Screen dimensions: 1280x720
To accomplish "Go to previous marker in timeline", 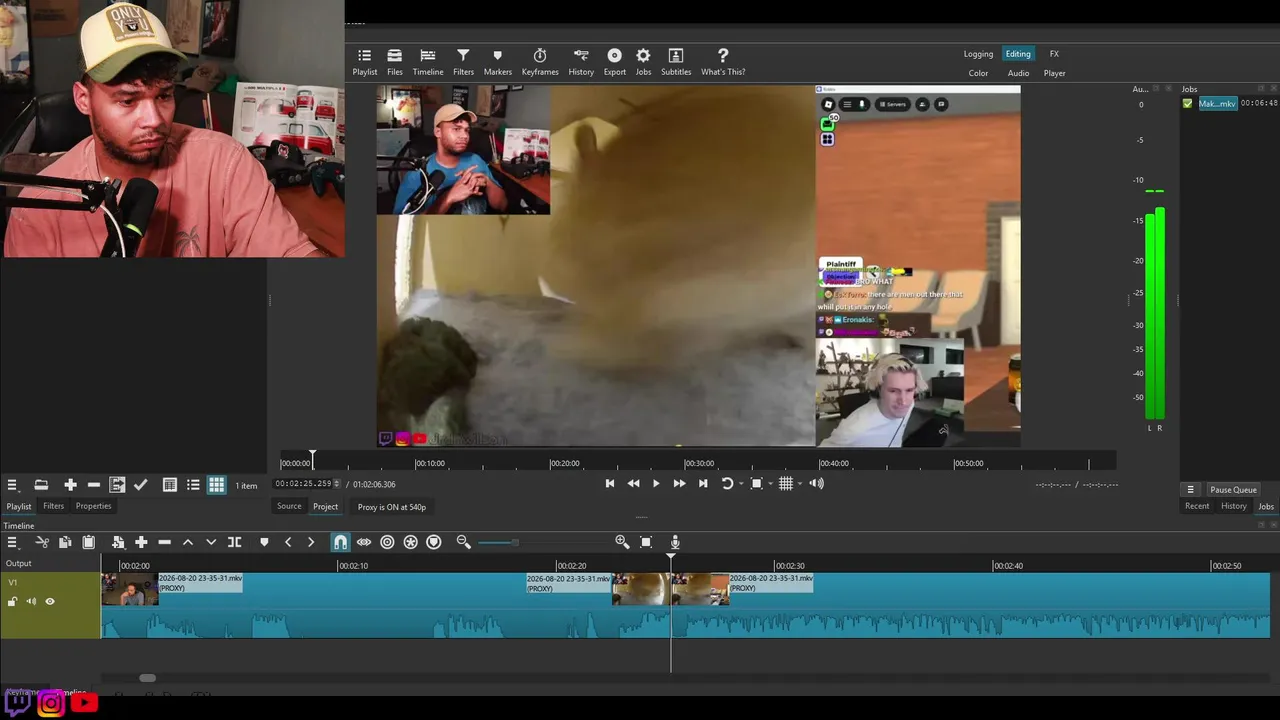I will tap(288, 542).
